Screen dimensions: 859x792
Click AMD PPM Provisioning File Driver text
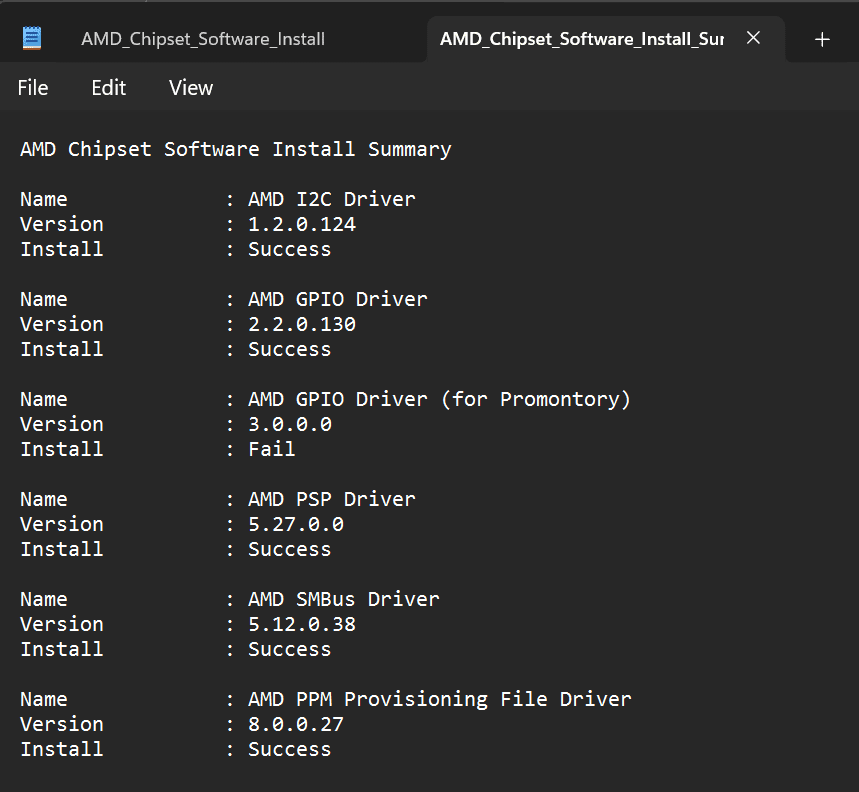[439, 699]
